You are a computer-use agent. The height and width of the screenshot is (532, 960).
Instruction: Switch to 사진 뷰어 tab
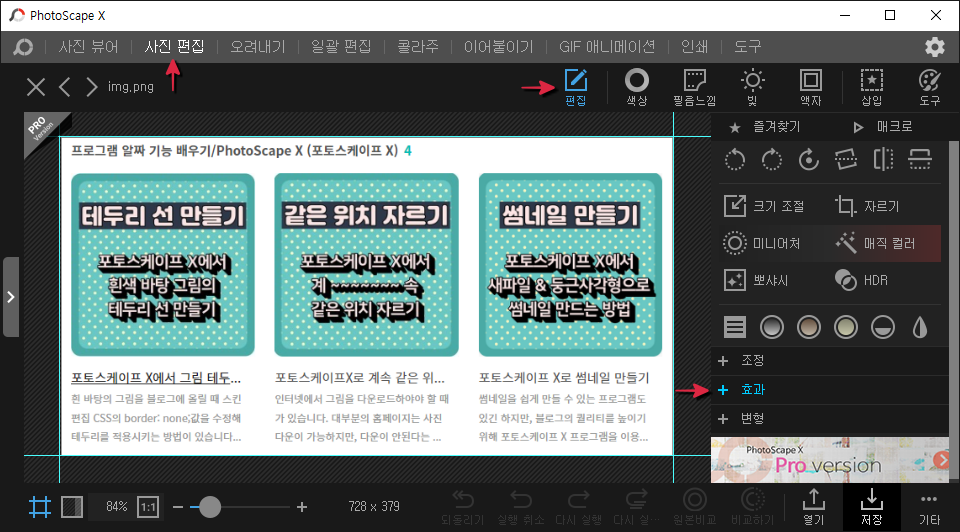pos(88,47)
